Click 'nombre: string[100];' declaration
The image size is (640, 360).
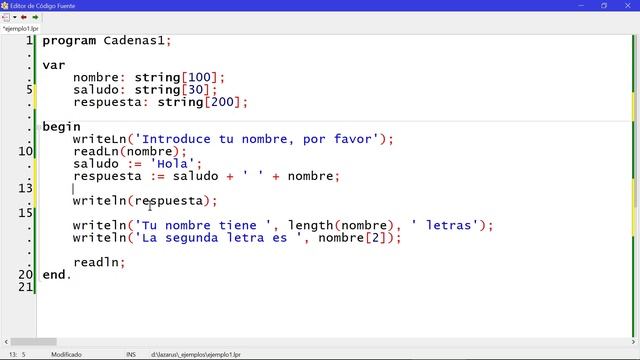[x=149, y=78]
